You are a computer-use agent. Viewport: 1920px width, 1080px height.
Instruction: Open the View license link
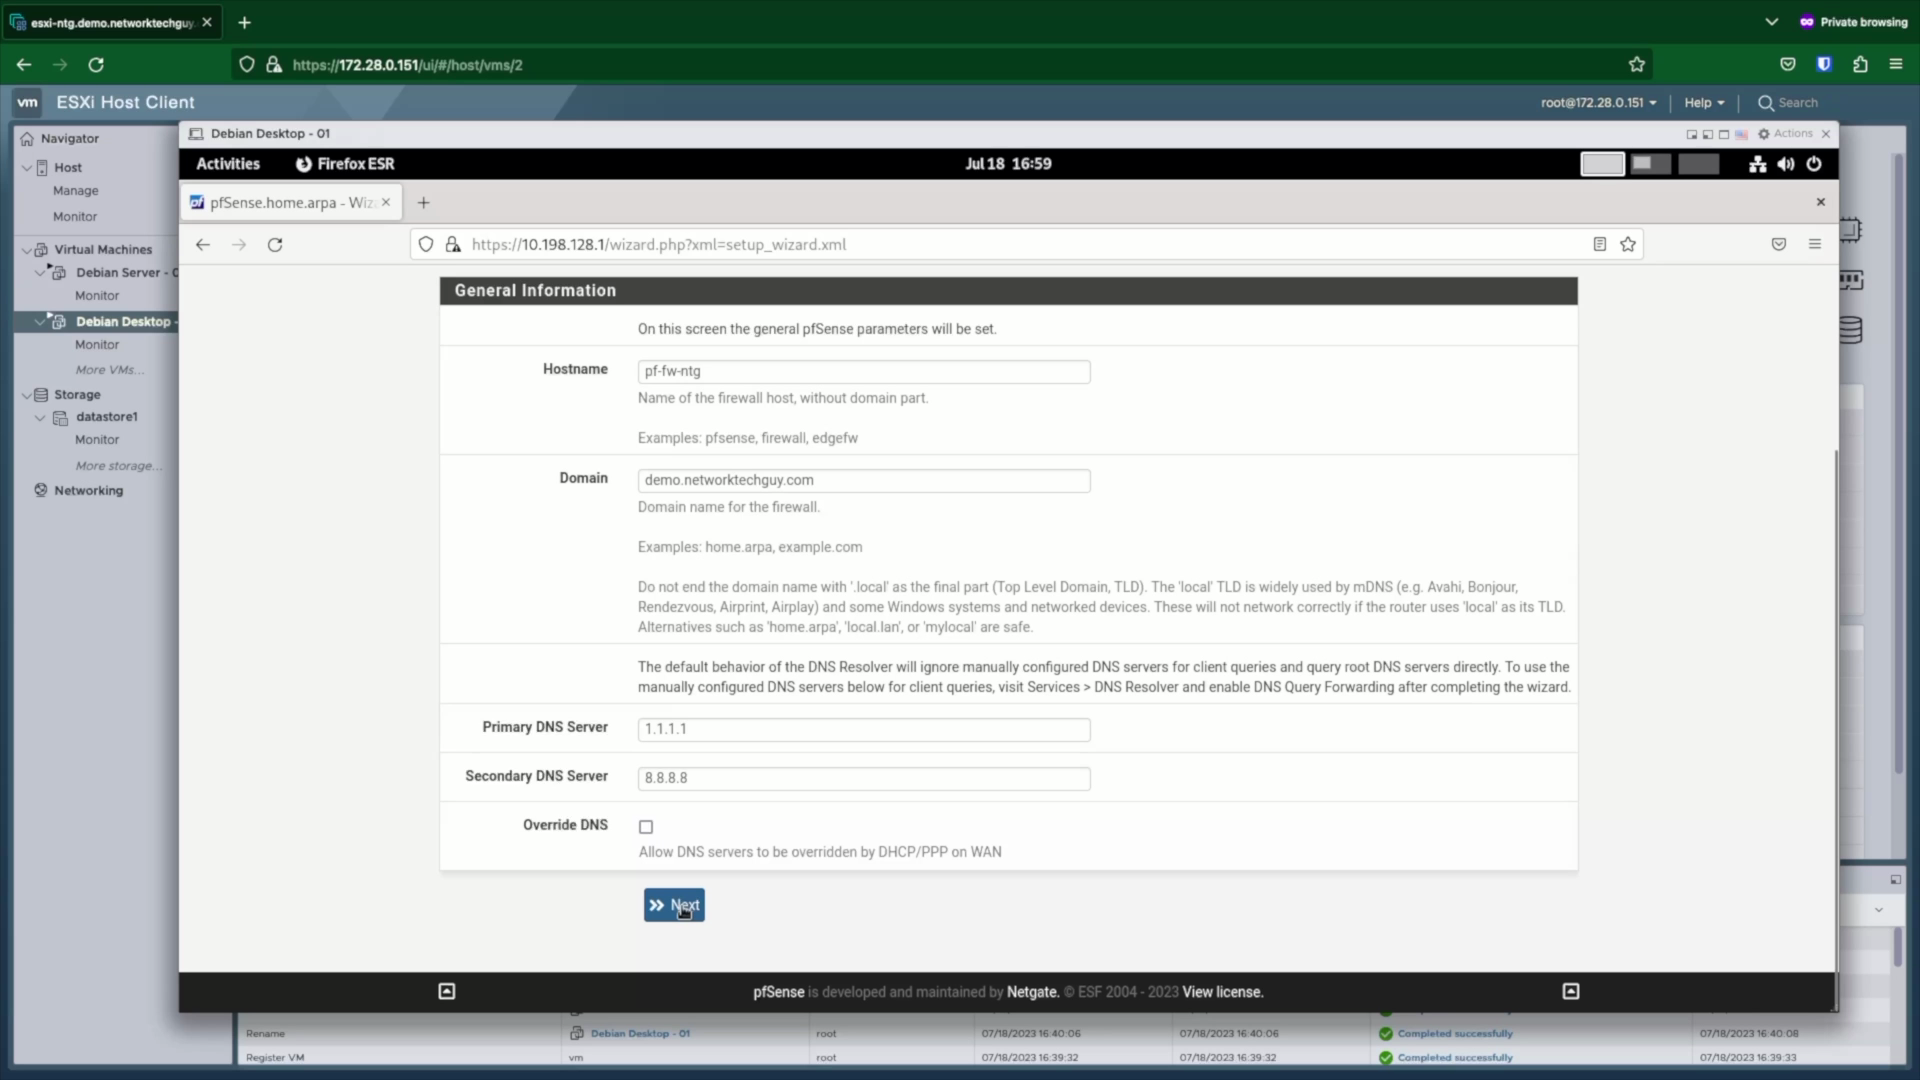coord(1222,992)
